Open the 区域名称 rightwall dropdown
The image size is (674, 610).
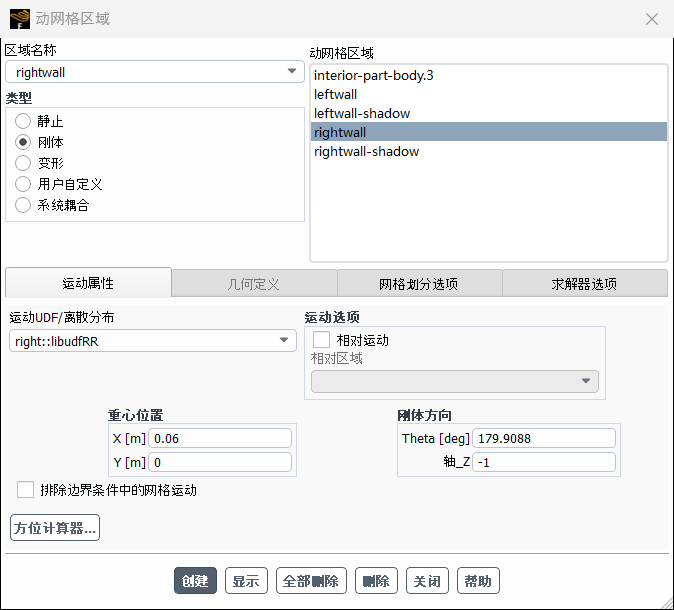[x=155, y=72]
